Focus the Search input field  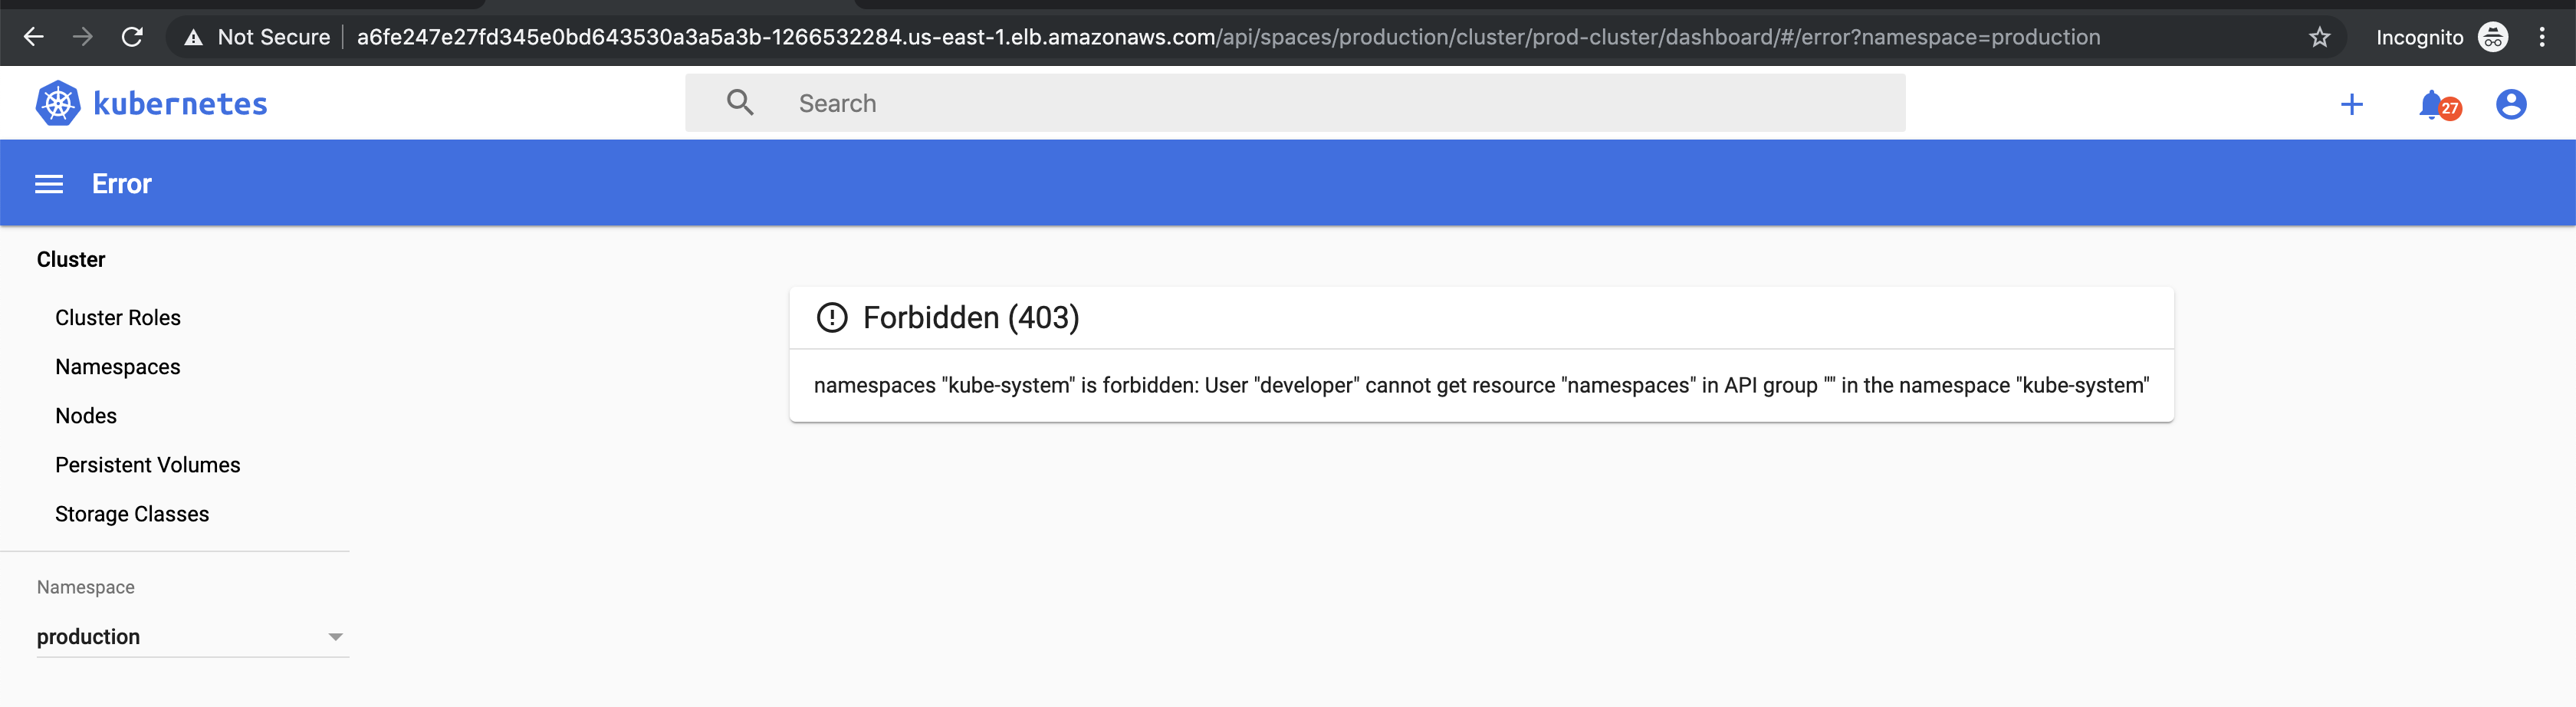[1295, 103]
